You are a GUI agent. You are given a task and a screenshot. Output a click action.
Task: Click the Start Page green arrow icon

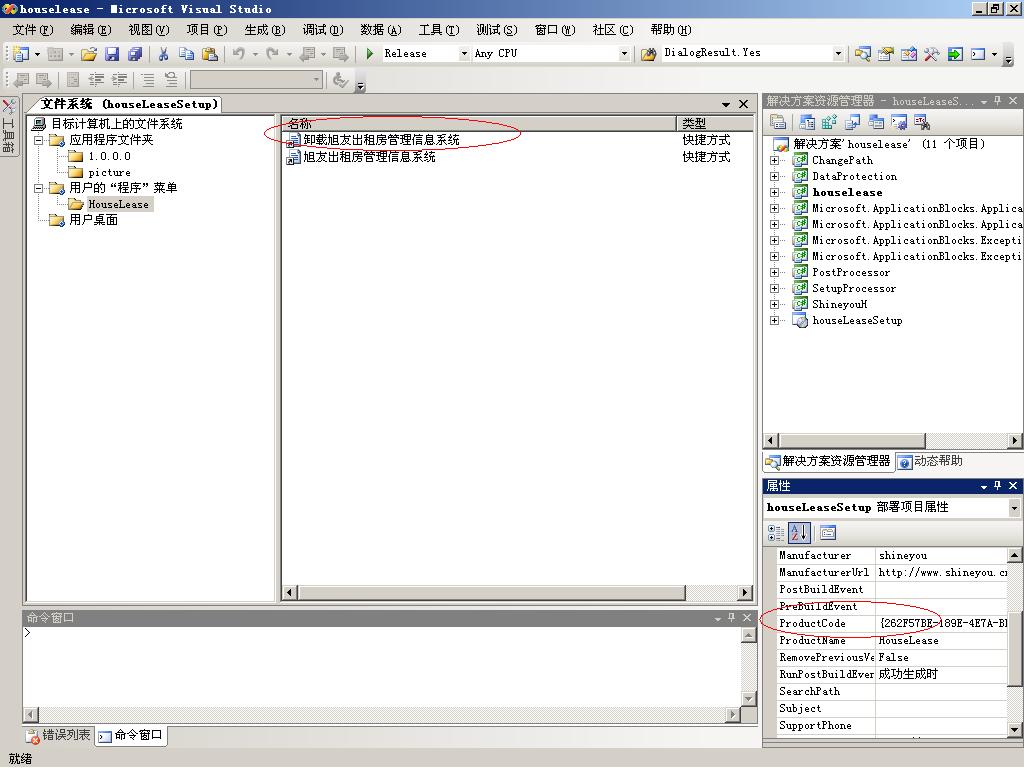pos(955,54)
